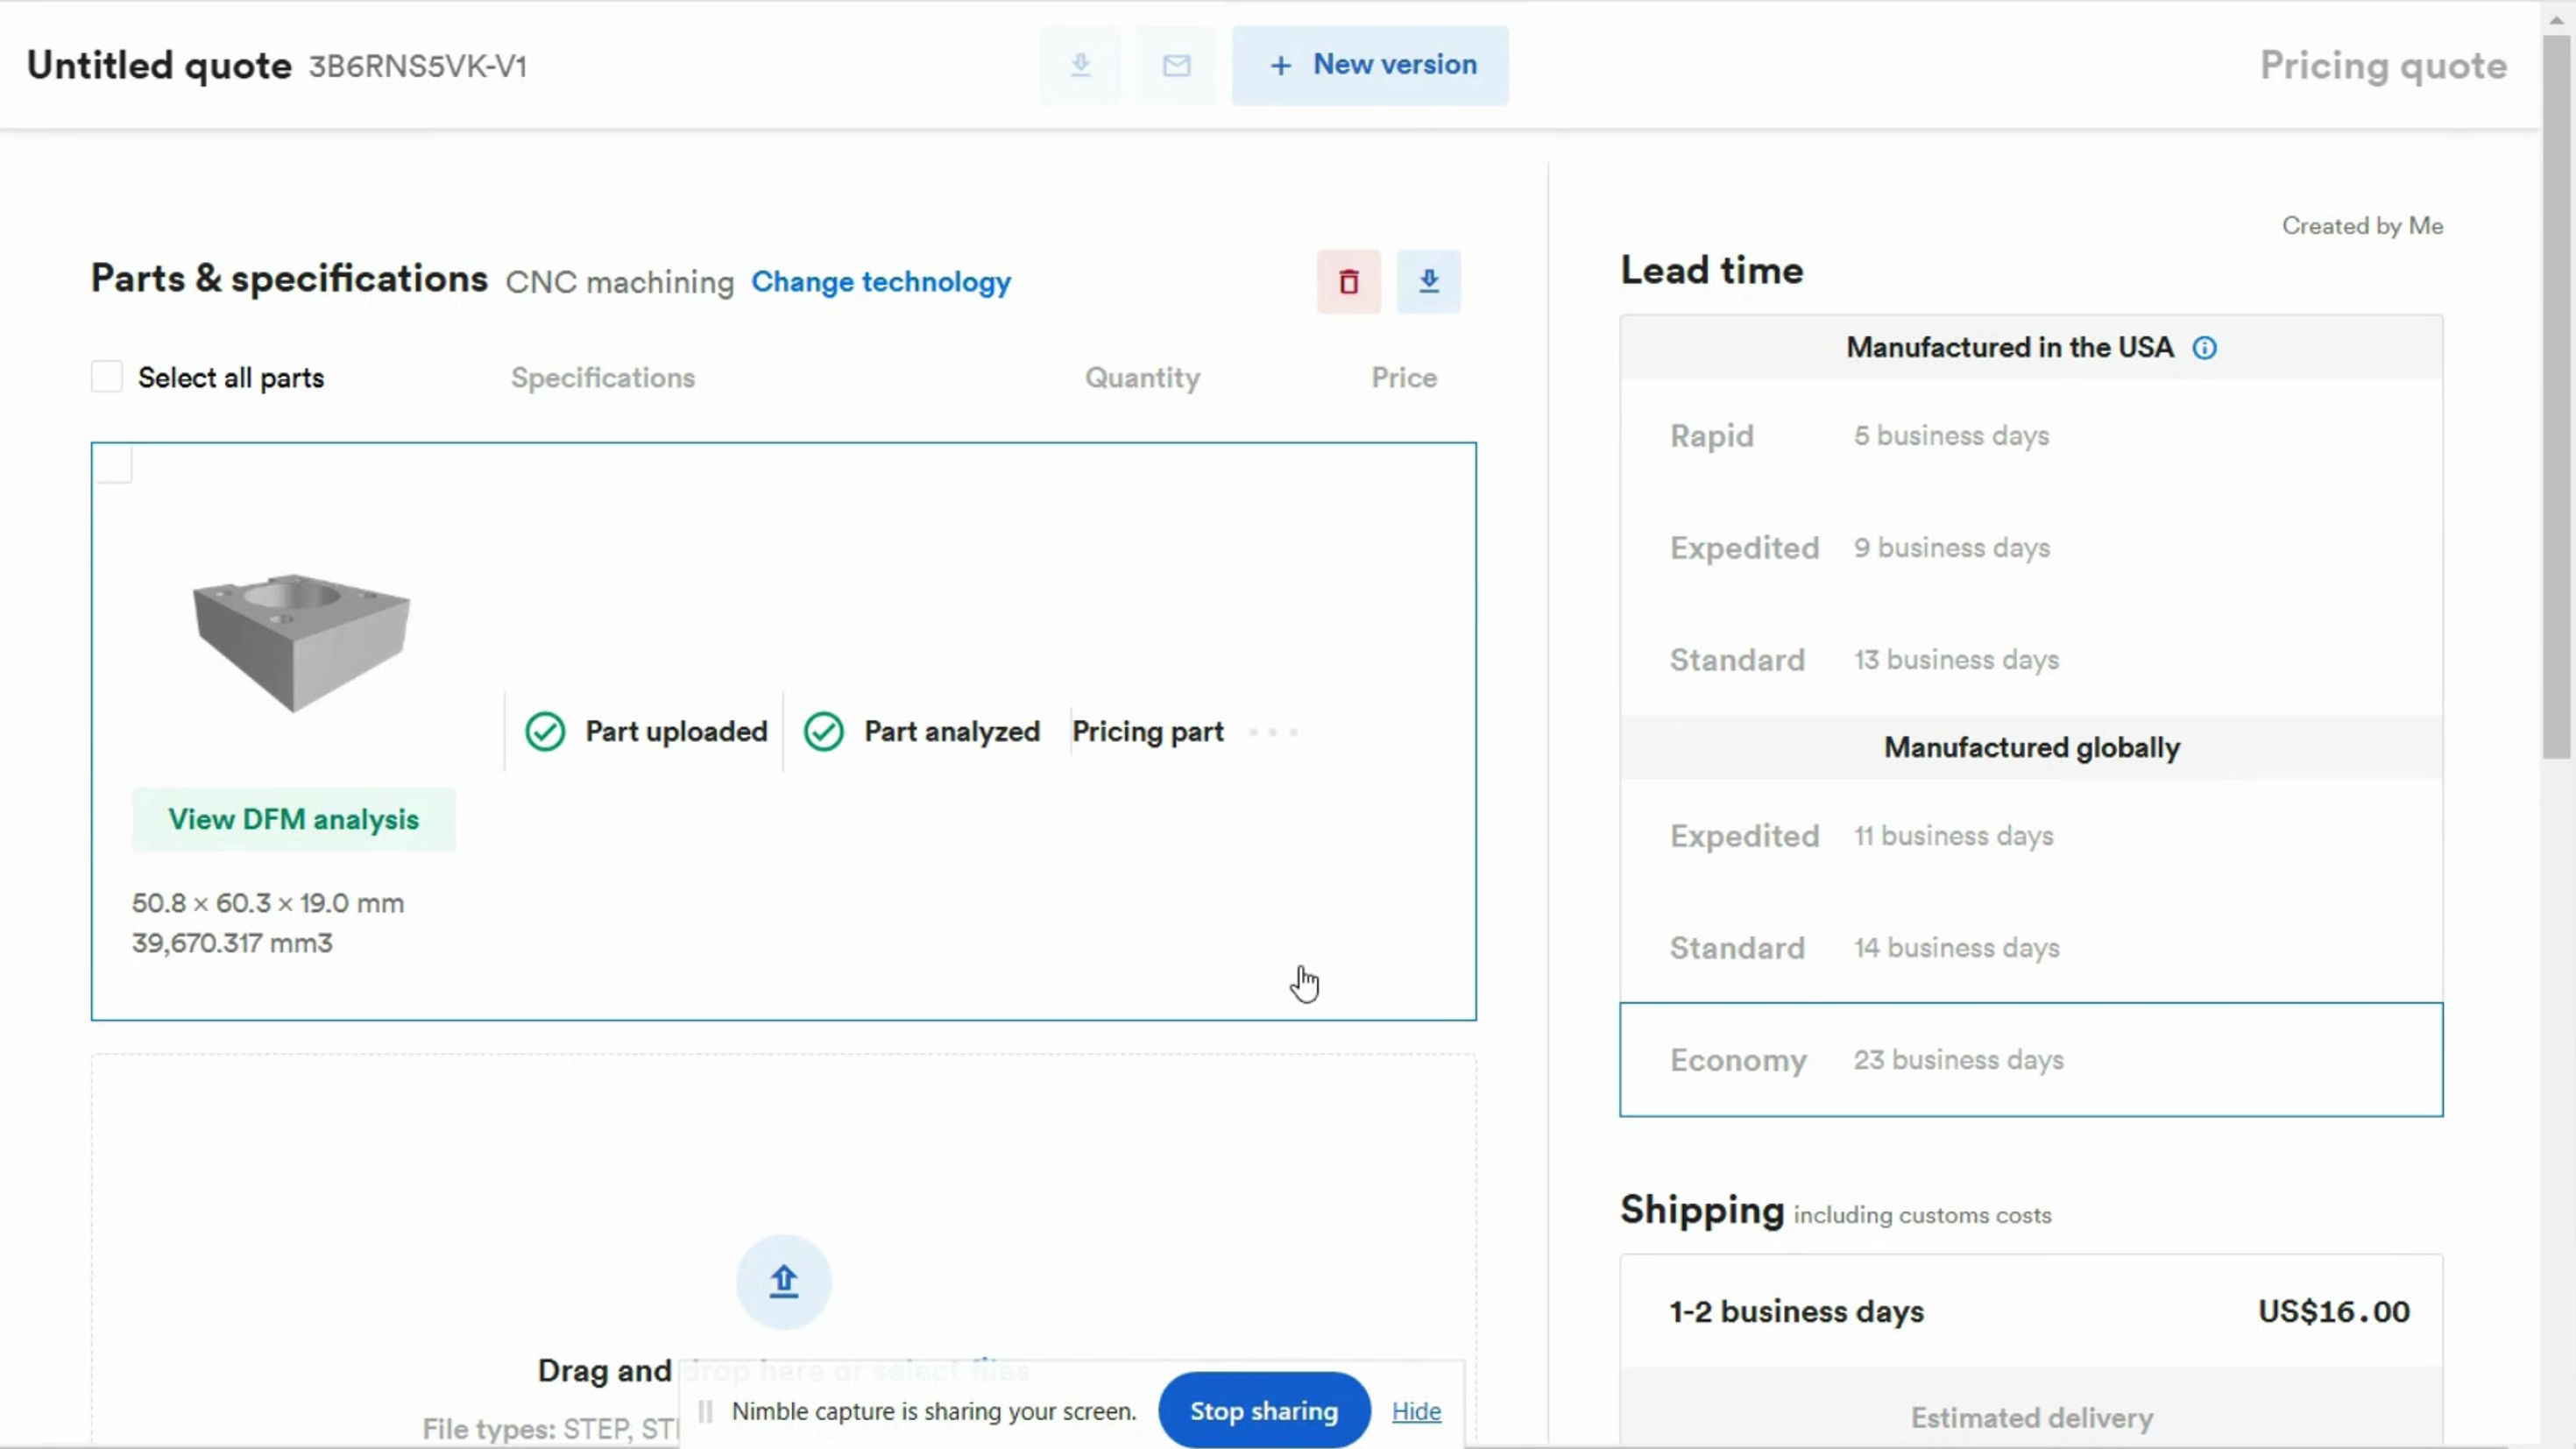Tick the part card's checkbox
The width and height of the screenshot is (2576, 1449).
pos(113,465)
